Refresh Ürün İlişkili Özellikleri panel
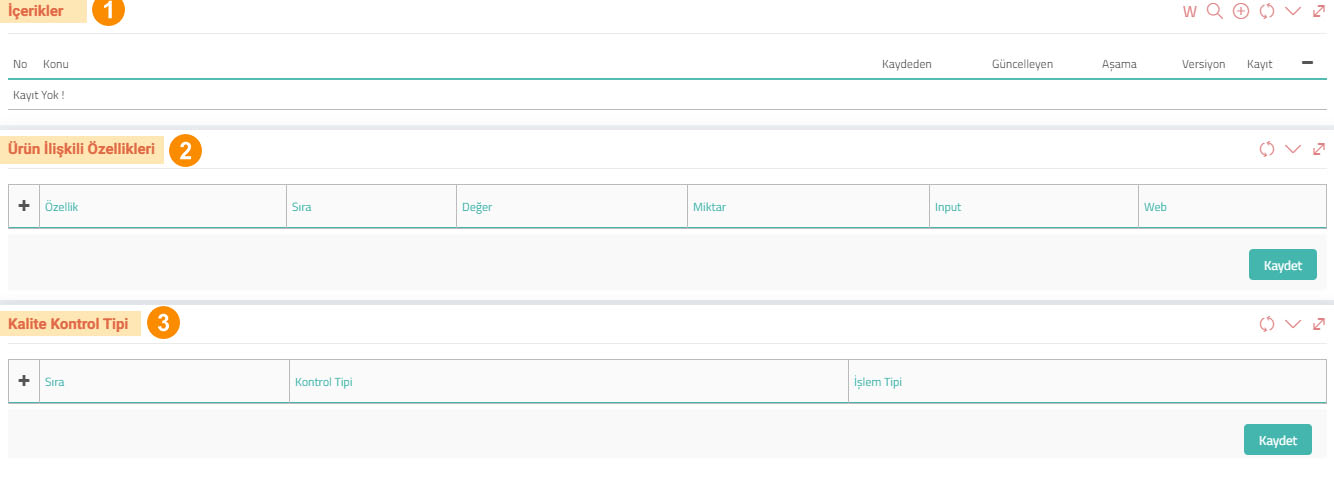The height and width of the screenshot is (500, 1334). pyautogui.click(x=1267, y=149)
